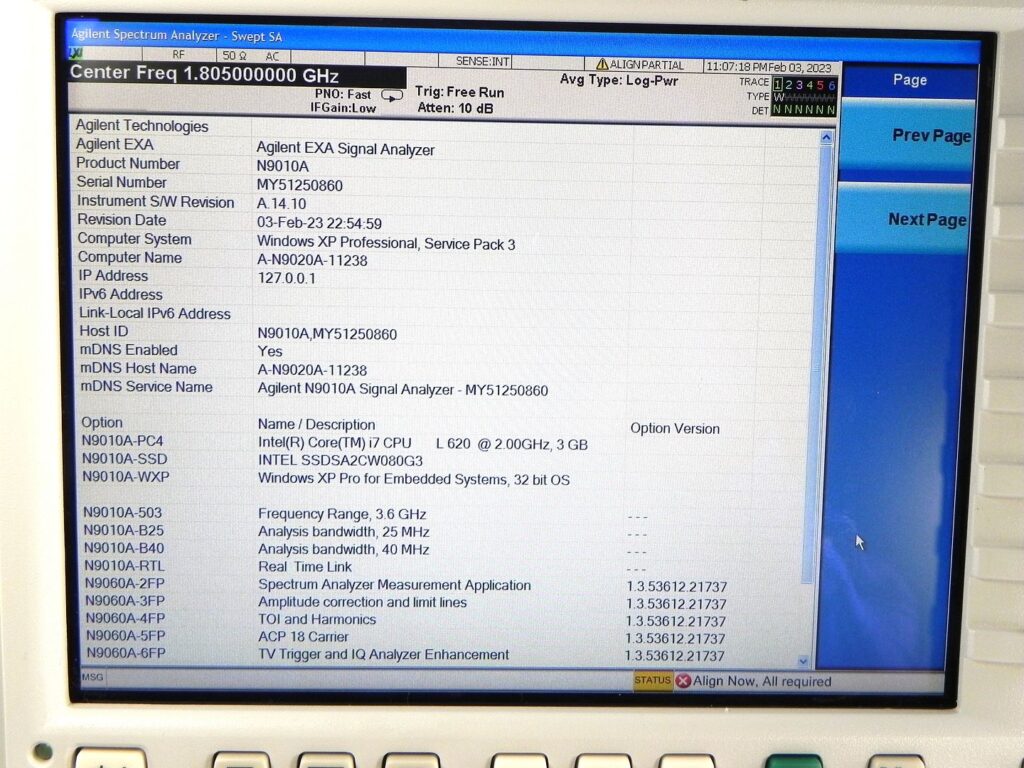Click the AC coupling indicator

pos(272,56)
